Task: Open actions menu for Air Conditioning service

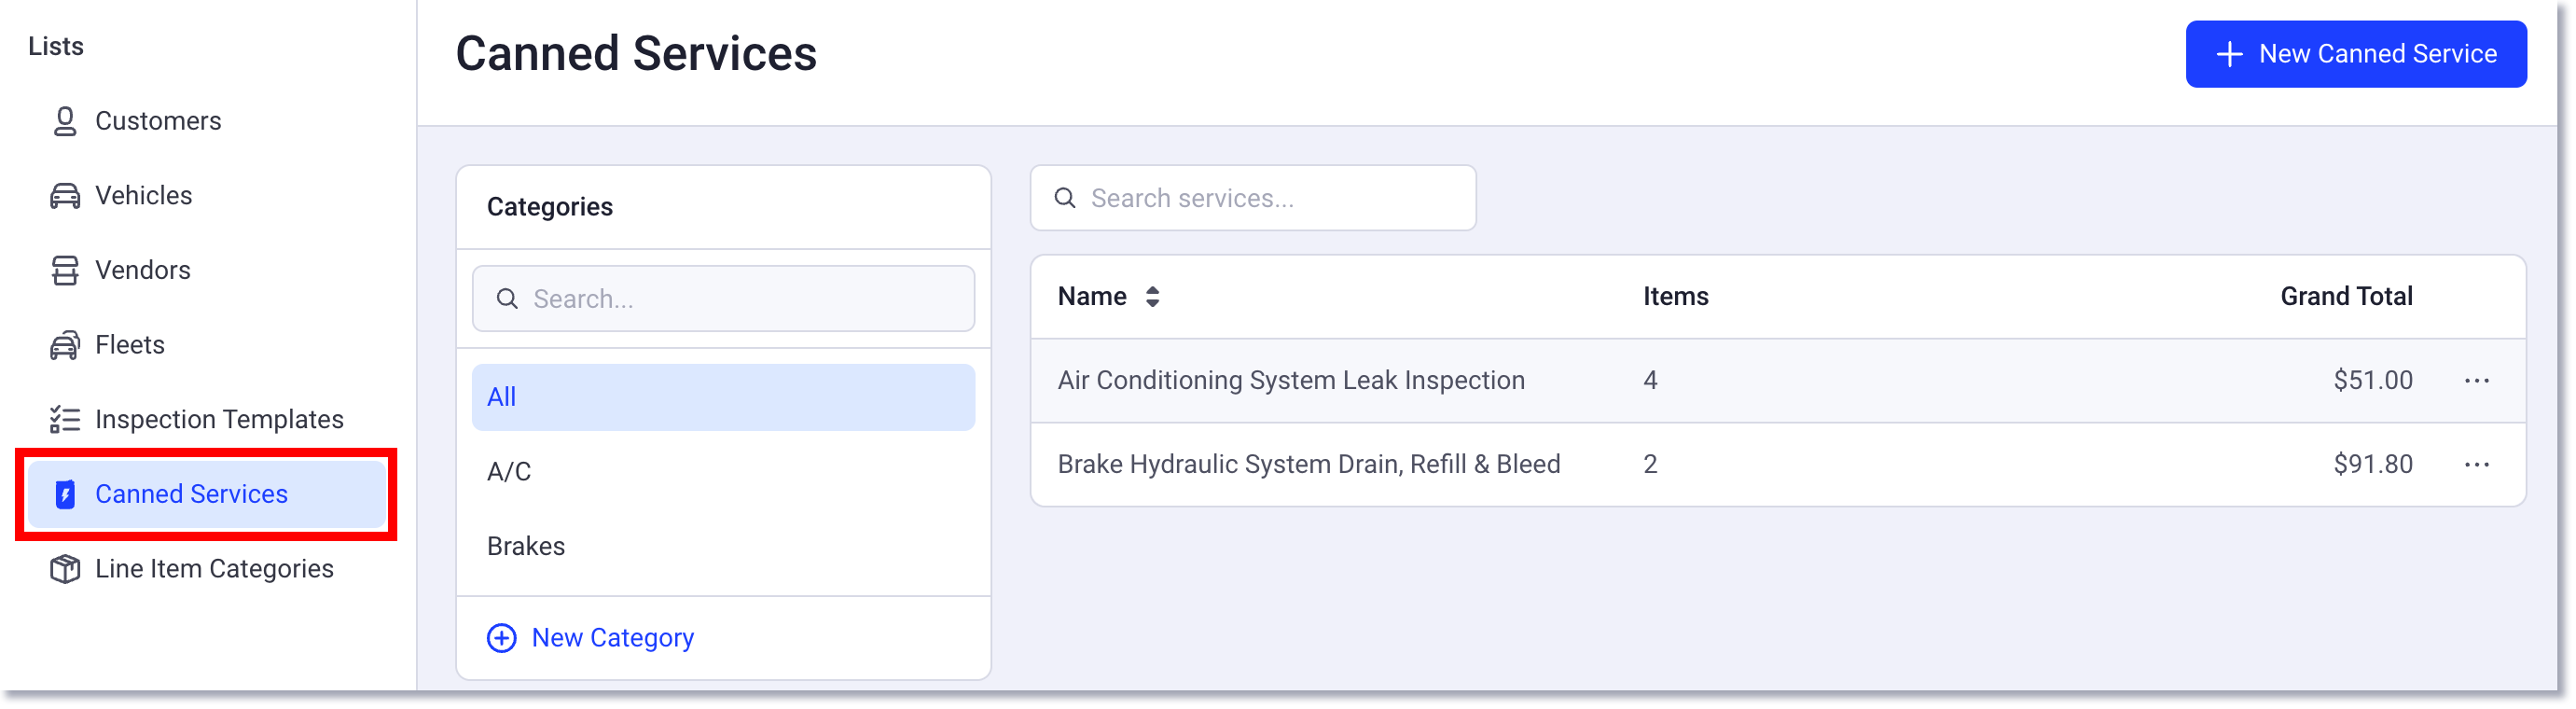Action: coord(2478,380)
